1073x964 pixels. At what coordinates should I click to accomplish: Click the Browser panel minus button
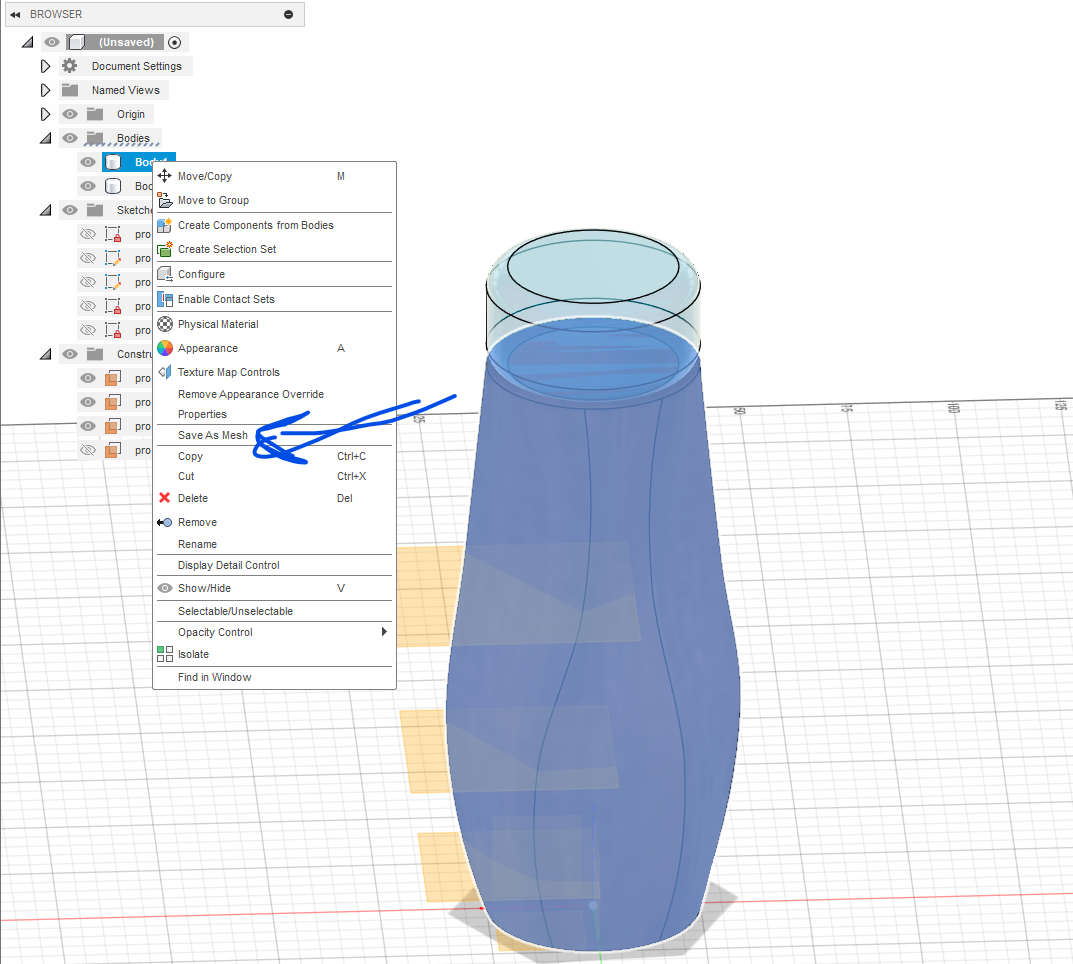(289, 14)
